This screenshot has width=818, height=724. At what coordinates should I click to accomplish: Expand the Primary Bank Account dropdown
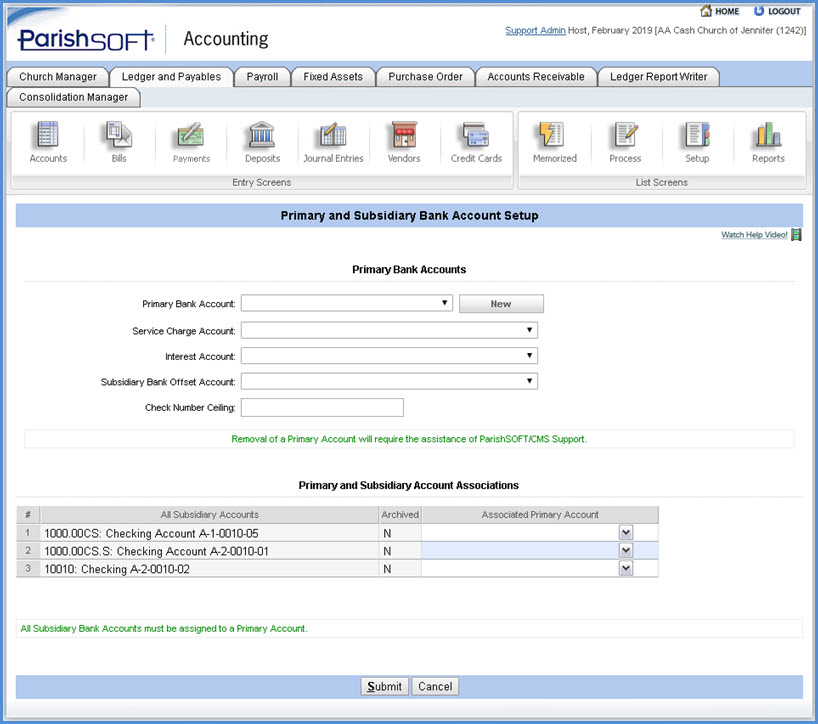coord(346,304)
